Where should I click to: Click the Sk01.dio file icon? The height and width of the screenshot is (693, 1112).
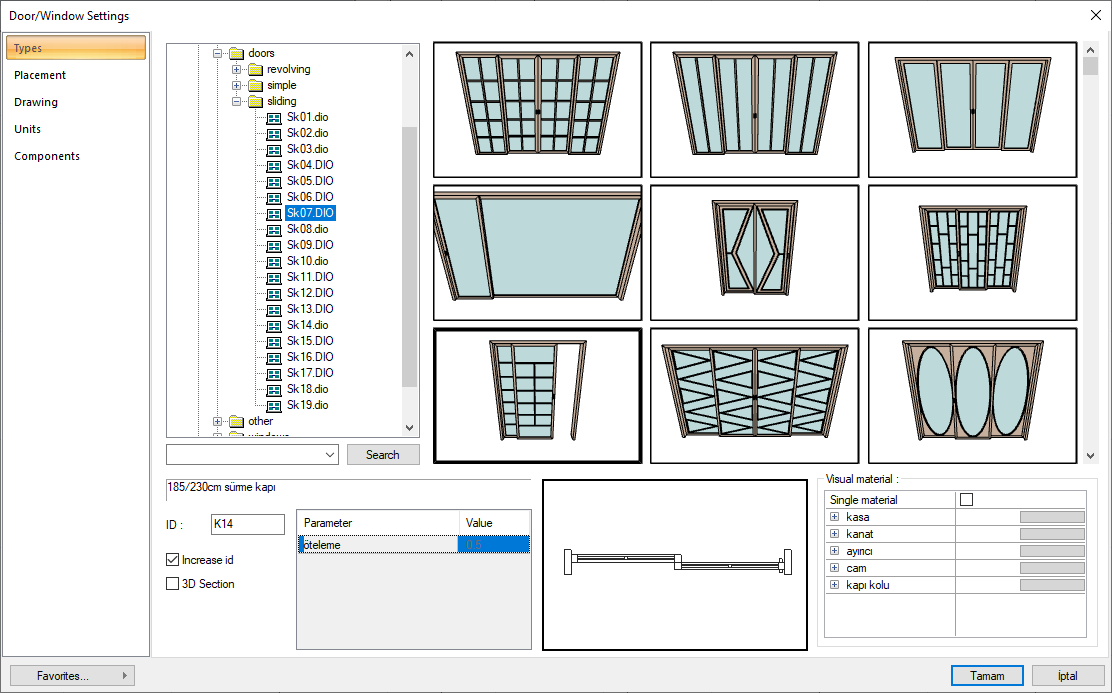274,117
